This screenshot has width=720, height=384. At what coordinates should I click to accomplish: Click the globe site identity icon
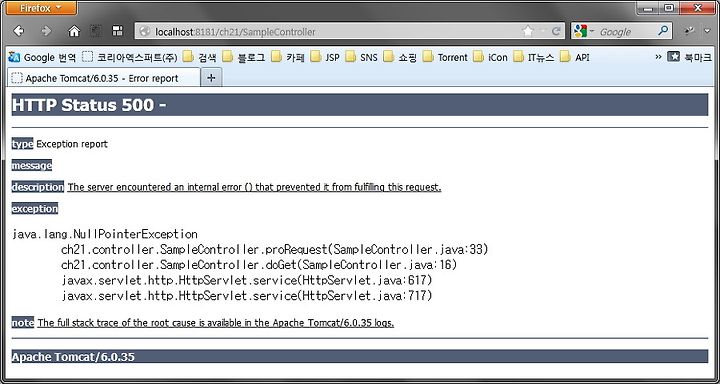145,32
